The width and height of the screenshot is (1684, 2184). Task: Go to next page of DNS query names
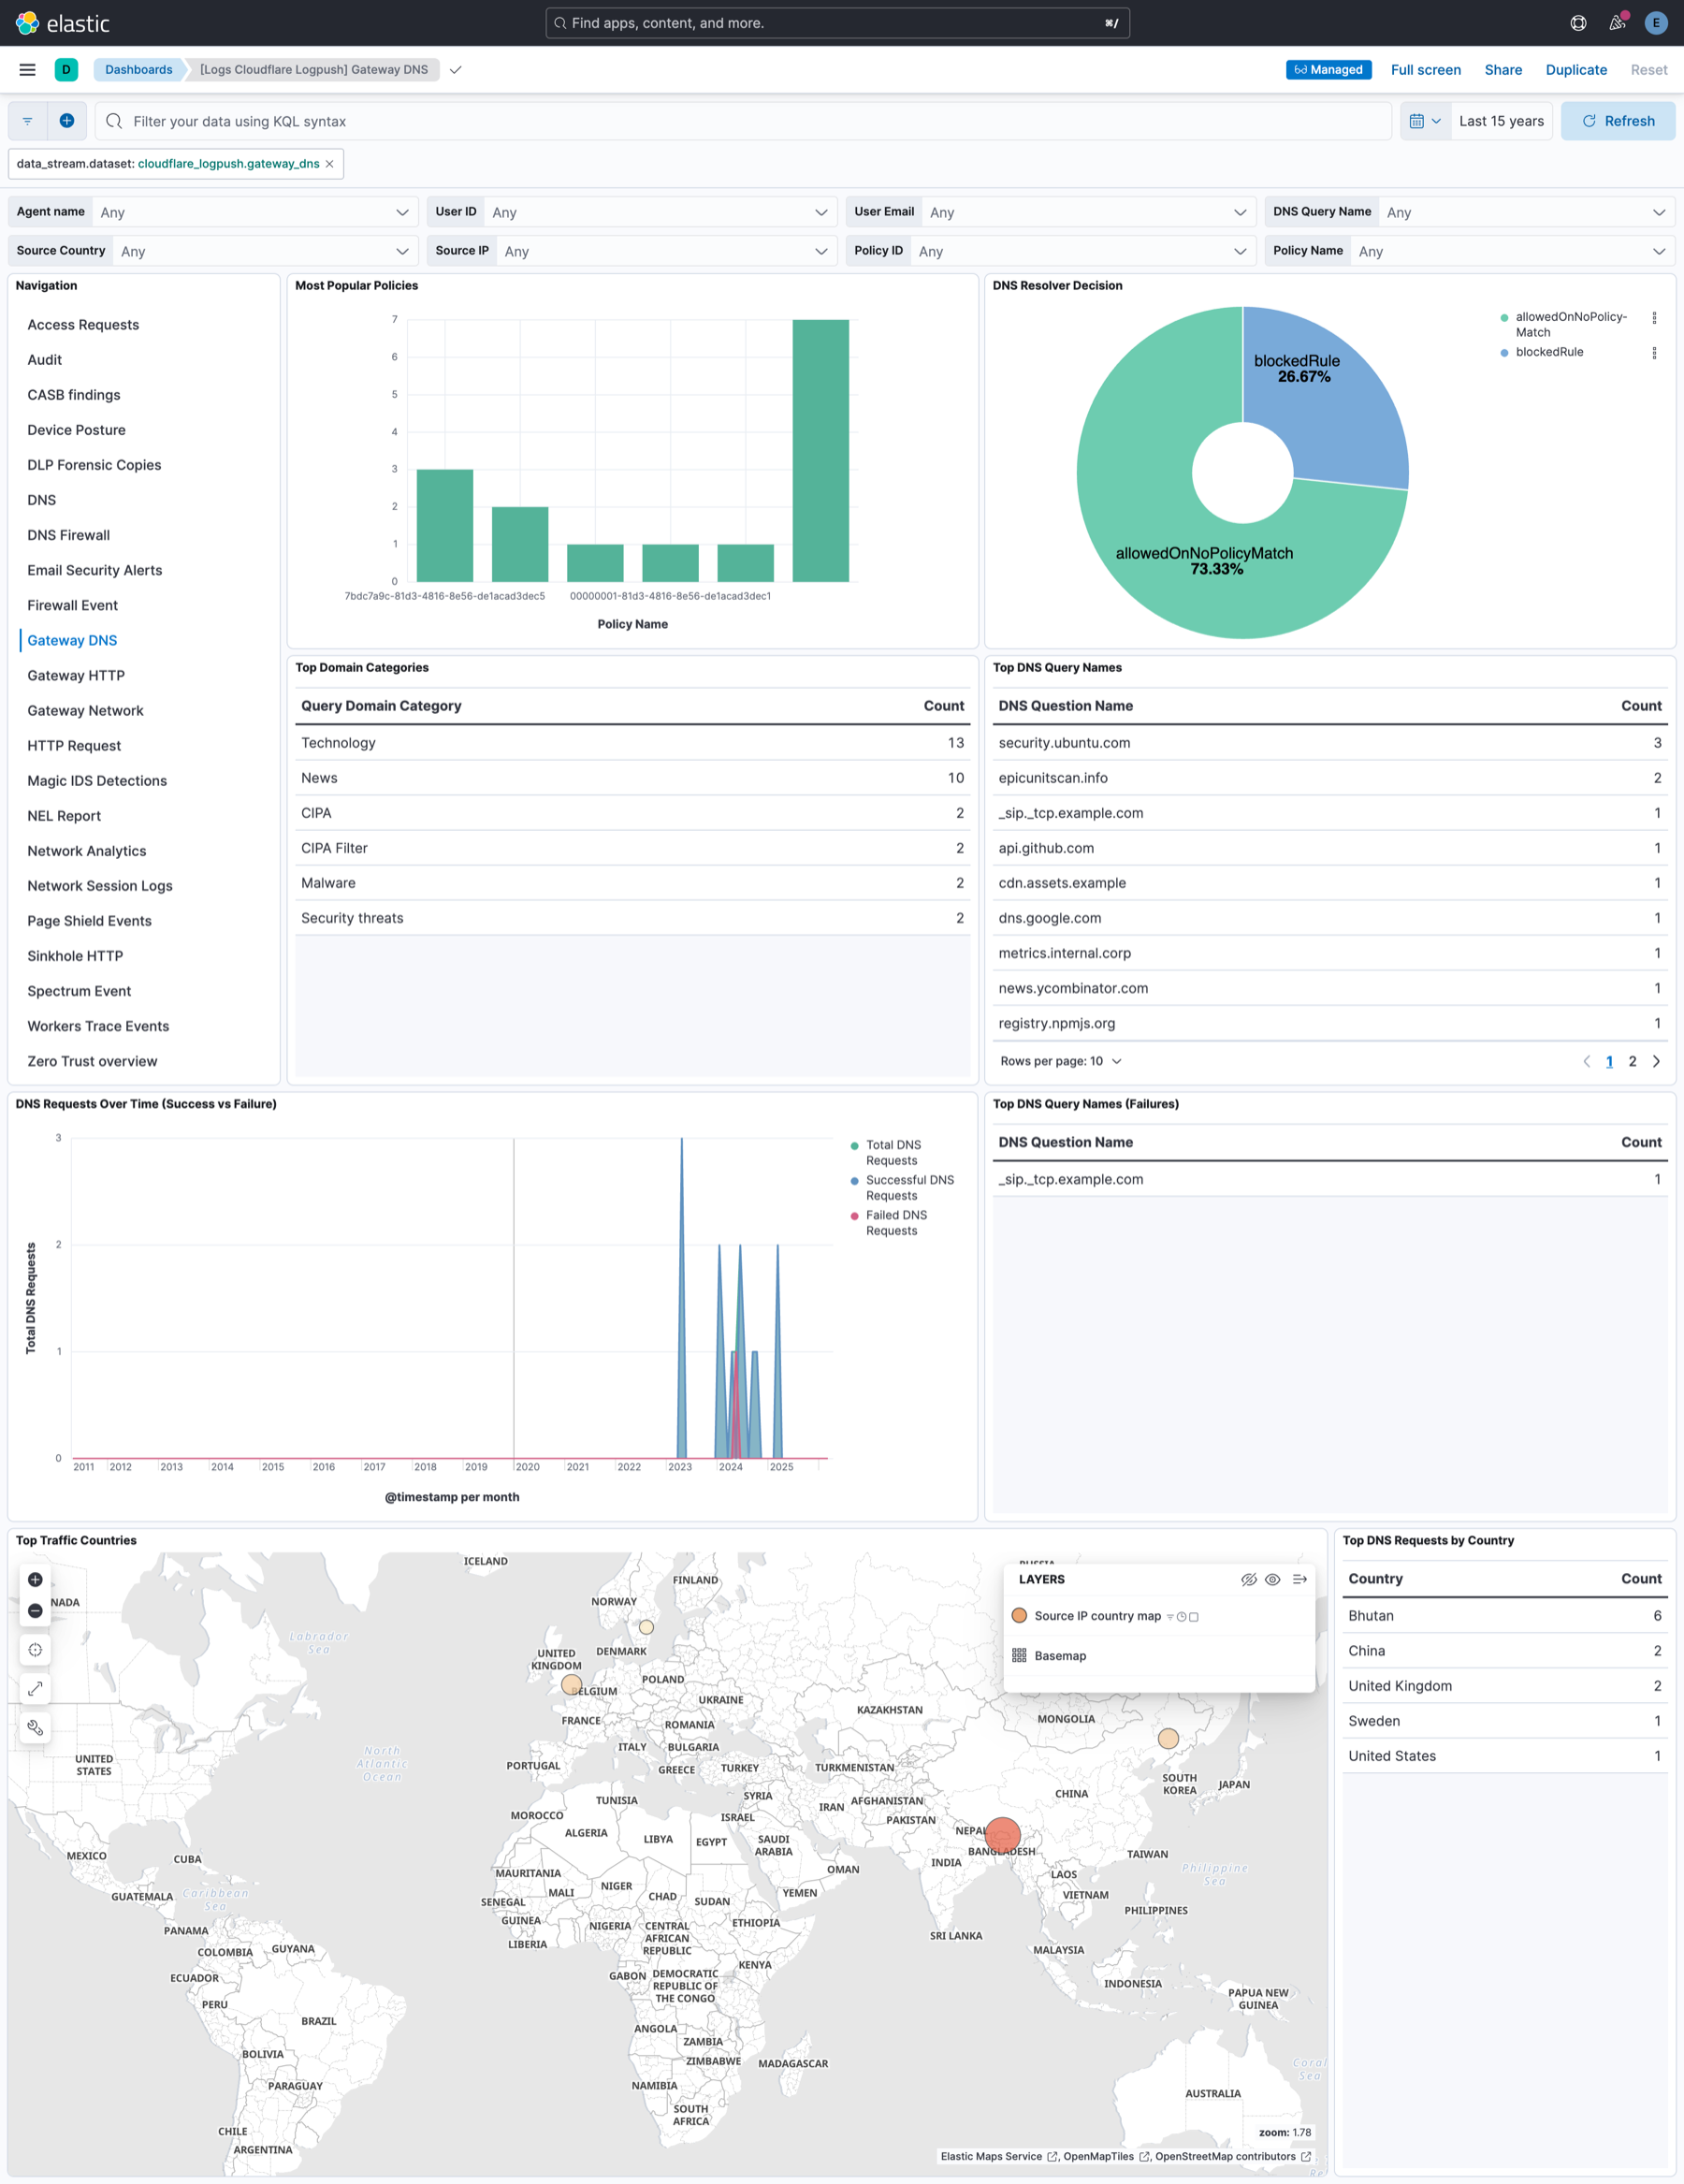tap(1656, 1062)
